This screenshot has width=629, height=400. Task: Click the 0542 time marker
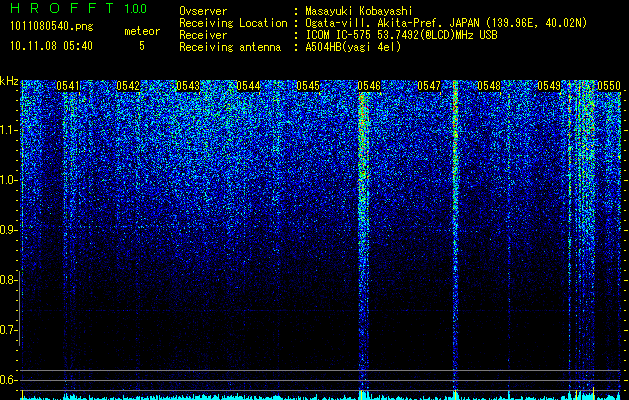(128, 86)
